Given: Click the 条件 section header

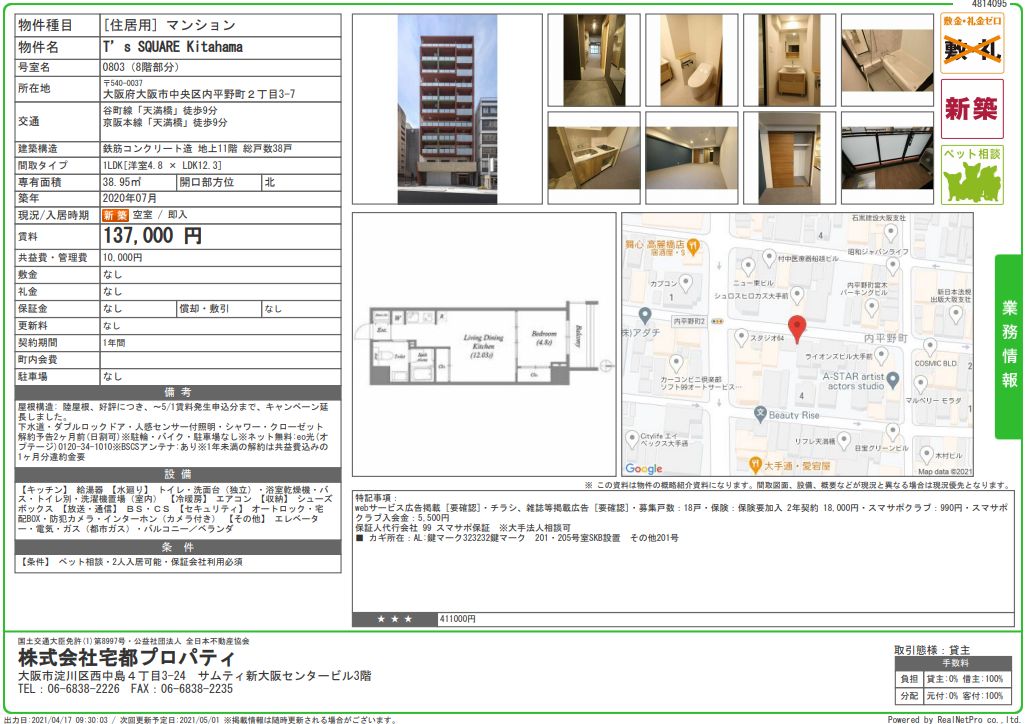Looking at the screenshot, I should pos(177,547).
